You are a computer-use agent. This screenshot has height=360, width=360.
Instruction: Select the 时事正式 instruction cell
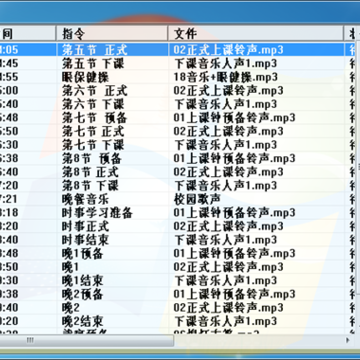tap(85, 226)
